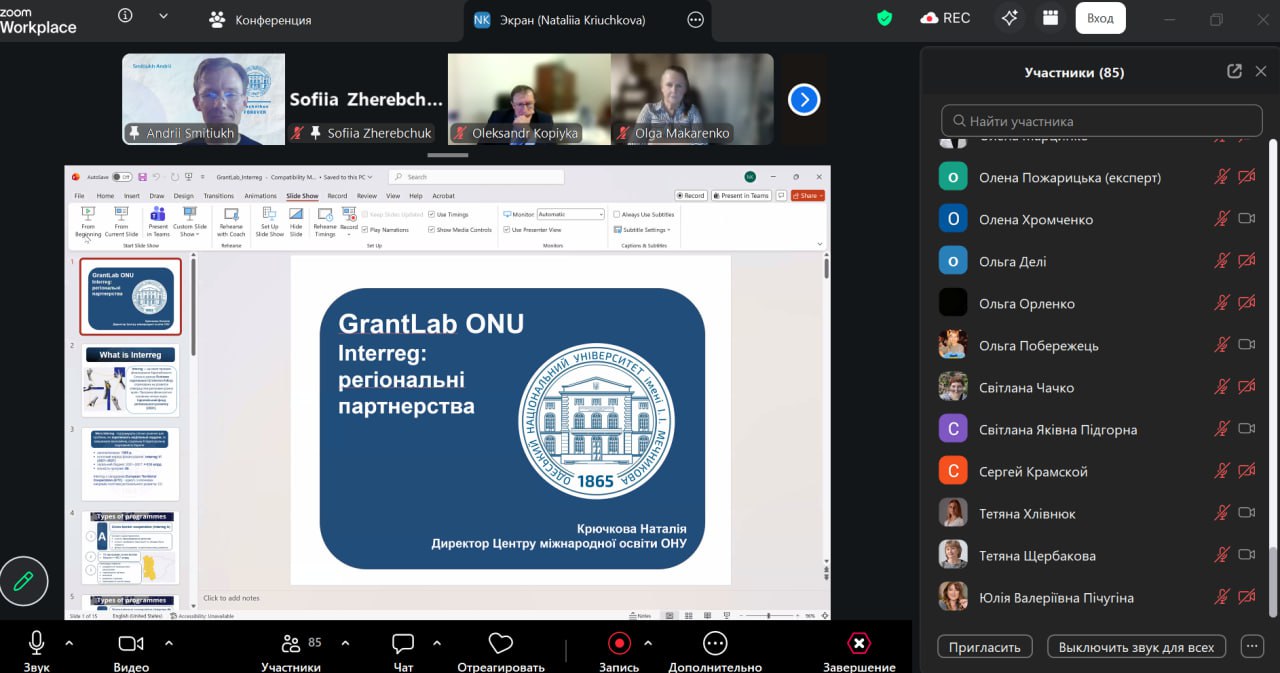
Task: Toggle the camera (Видео) button
Action: [x=131, y=644]
